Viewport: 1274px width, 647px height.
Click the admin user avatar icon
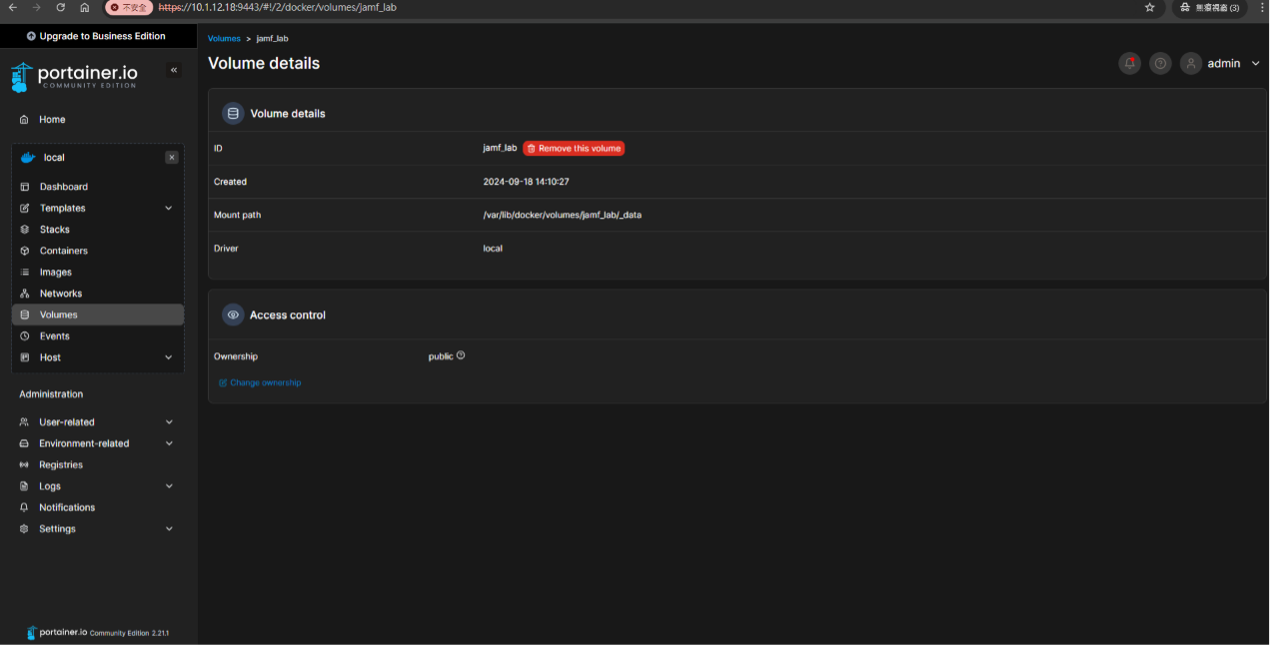point(1190,63)
